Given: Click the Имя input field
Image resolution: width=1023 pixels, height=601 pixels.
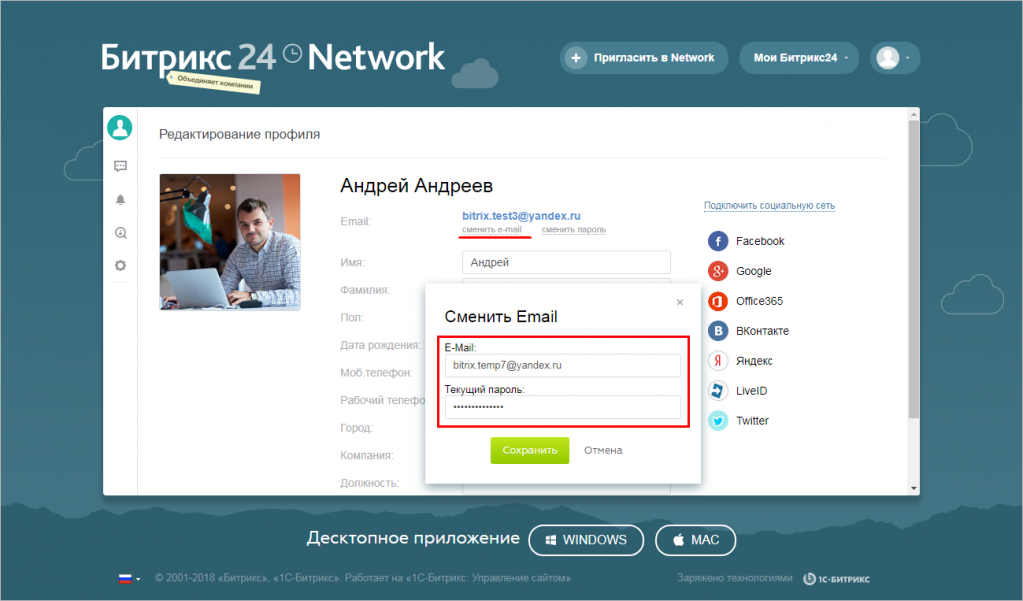Looking at the screenshot, I should 566,262.
